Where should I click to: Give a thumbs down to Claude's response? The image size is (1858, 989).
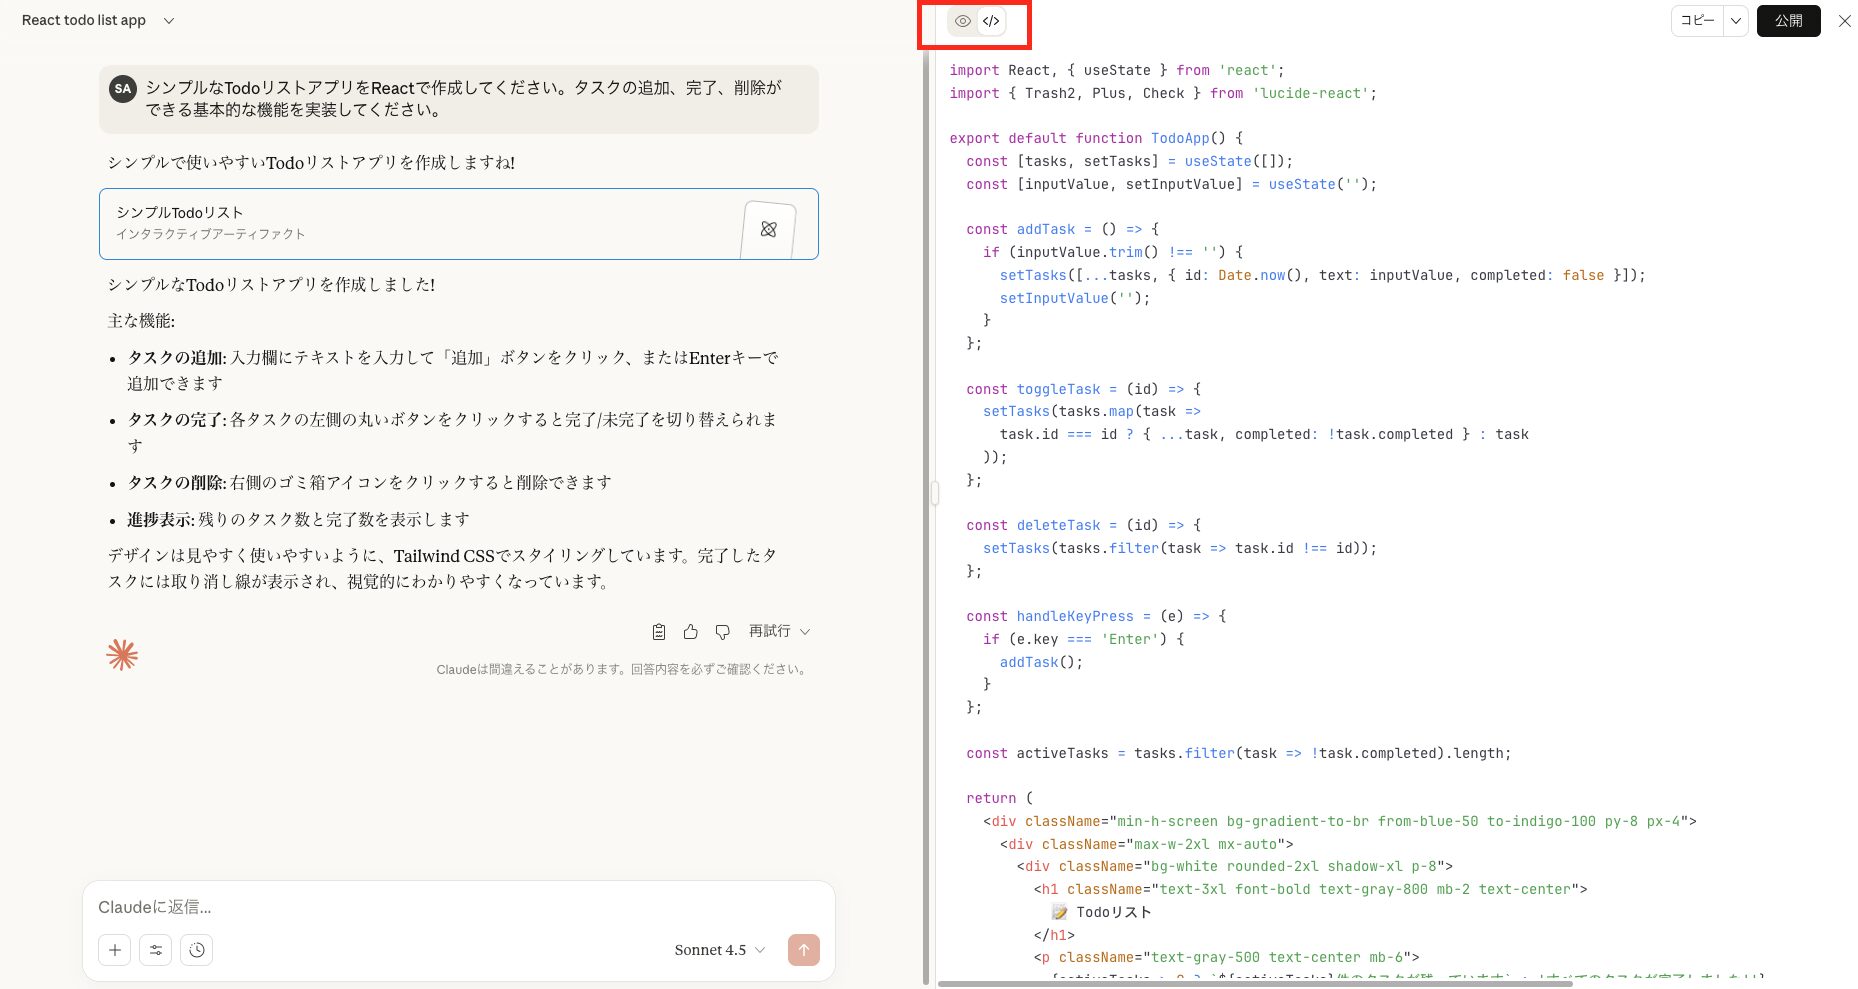coord(722,631)
